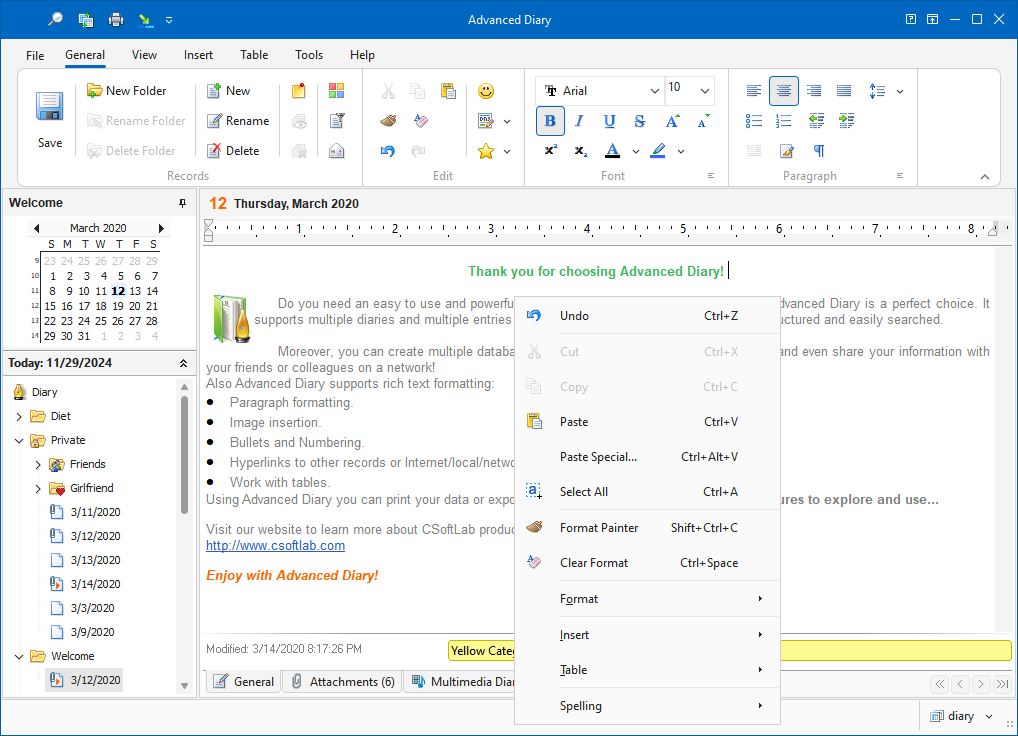The height and width of the screenshot is (736, 1018).
Task: Expand the Friends folder in tree
Action: pyautogui.click(x=38, y=464)
